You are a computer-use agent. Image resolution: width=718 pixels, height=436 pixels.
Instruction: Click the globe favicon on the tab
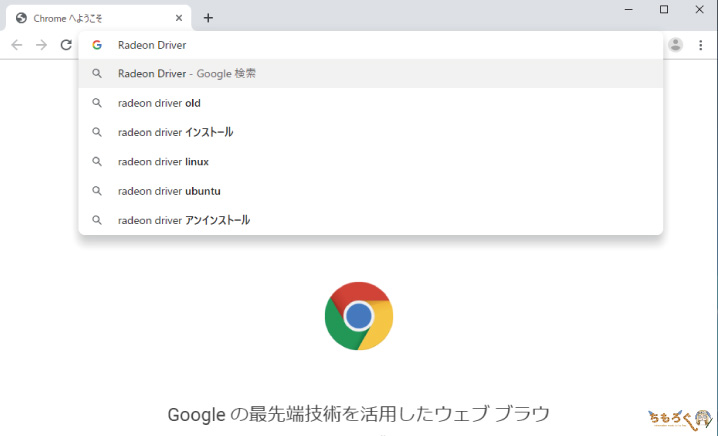coord(21,18)
